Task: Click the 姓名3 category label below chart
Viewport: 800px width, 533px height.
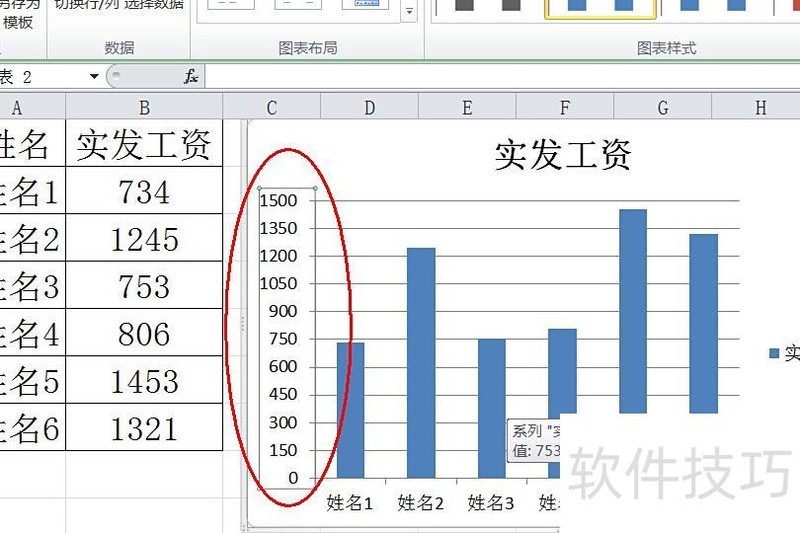Action: point(491,503)
